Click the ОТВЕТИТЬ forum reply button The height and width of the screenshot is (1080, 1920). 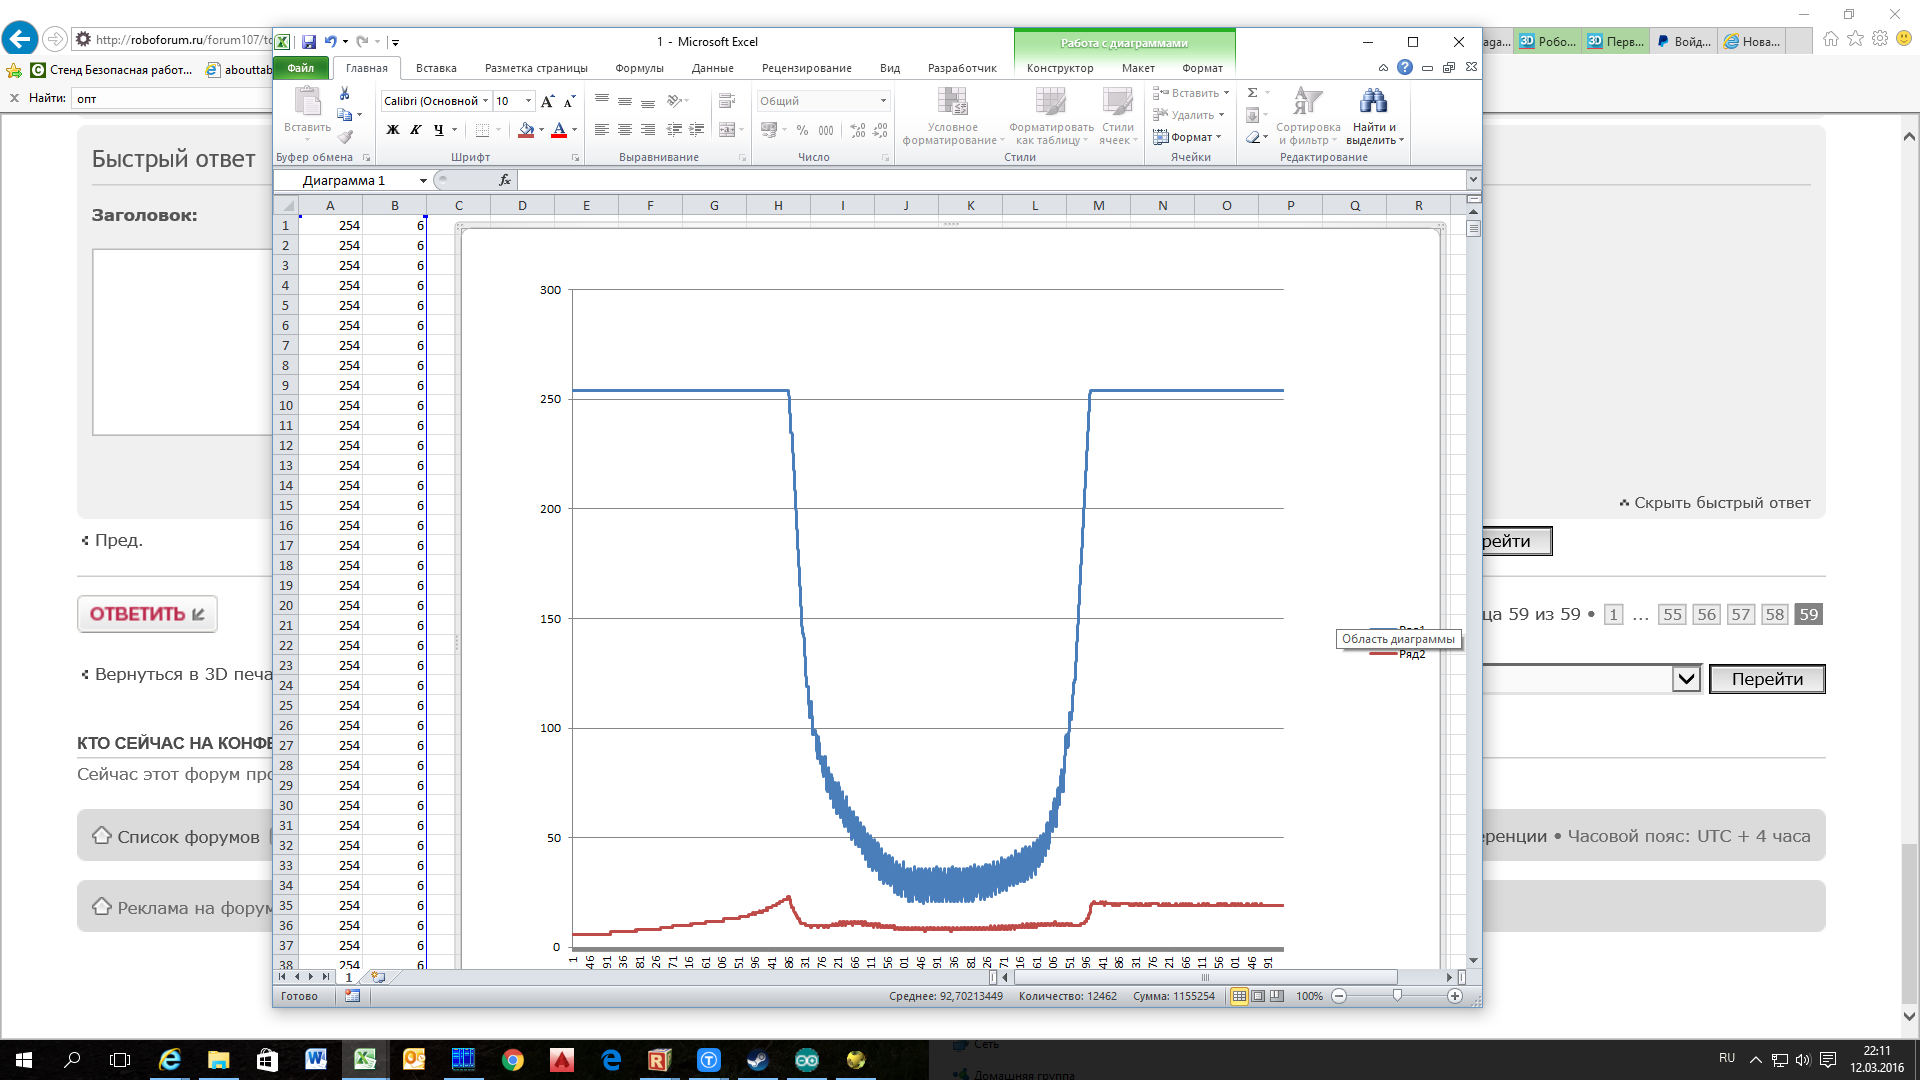(x=147, y=614)
